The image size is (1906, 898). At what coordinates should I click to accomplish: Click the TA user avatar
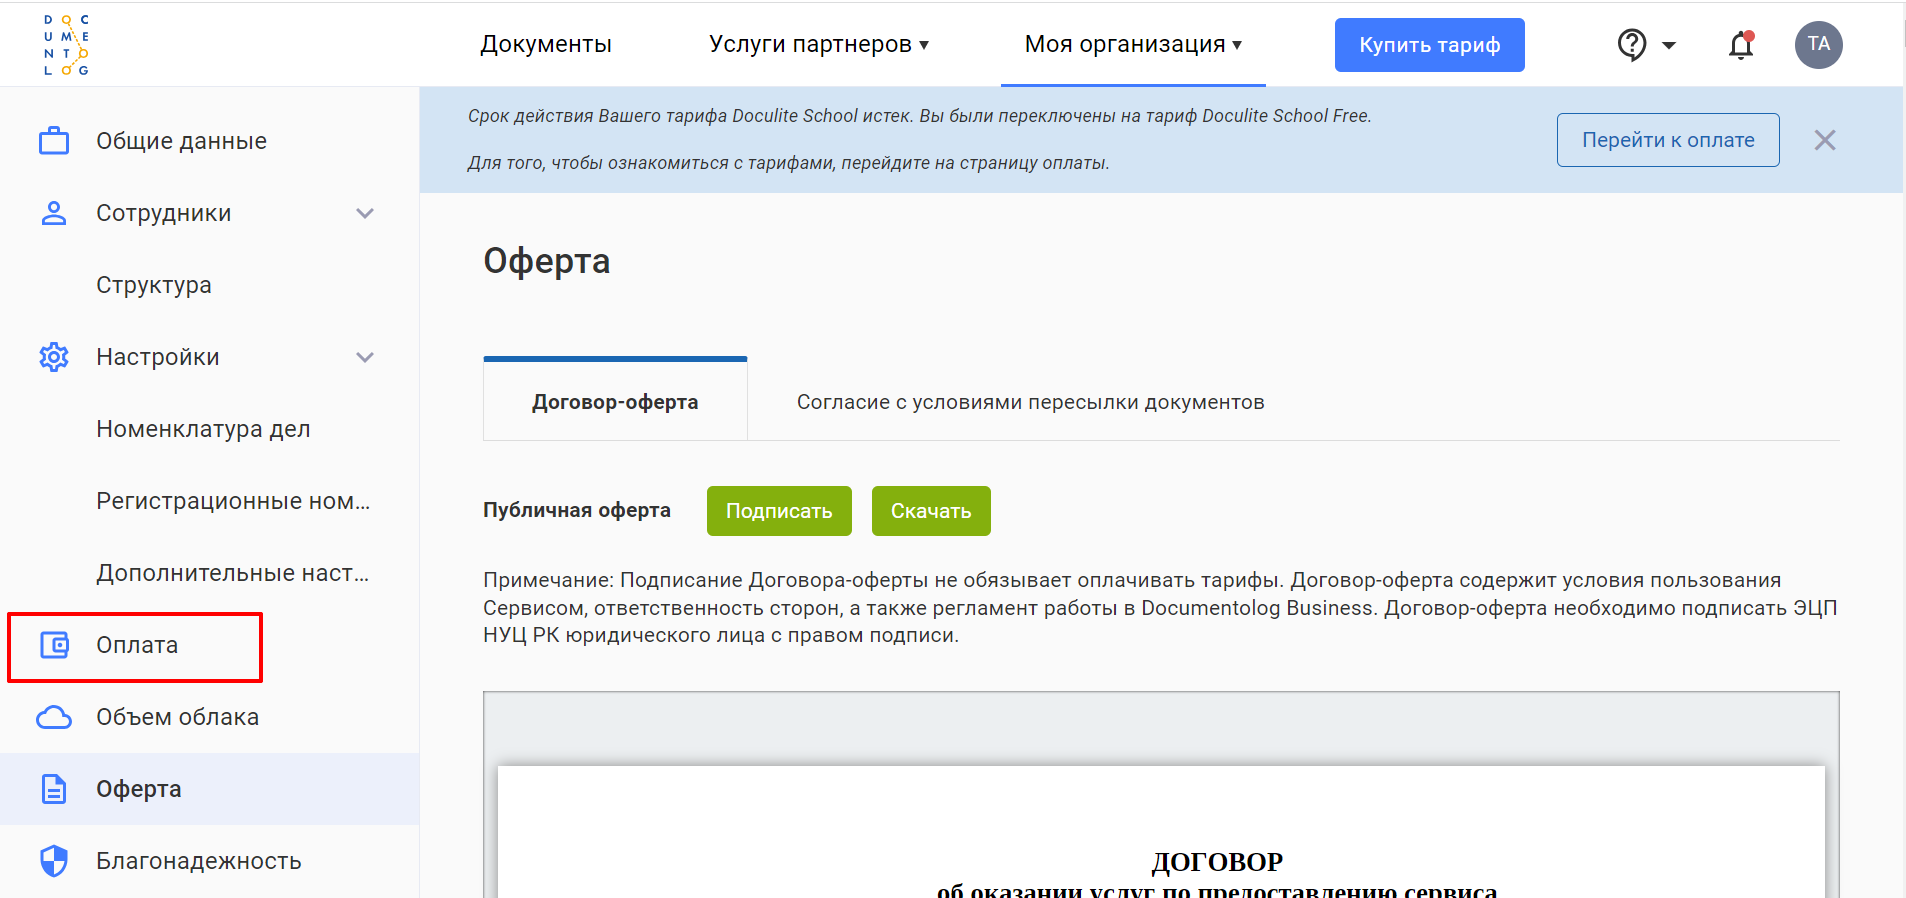pyautogui.click(x=1818, y=45)
